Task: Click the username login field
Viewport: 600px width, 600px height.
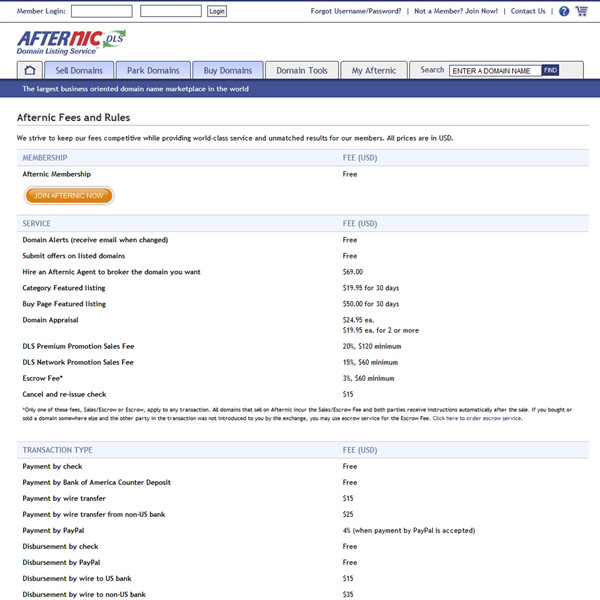Action: click(x=102, y=12)
